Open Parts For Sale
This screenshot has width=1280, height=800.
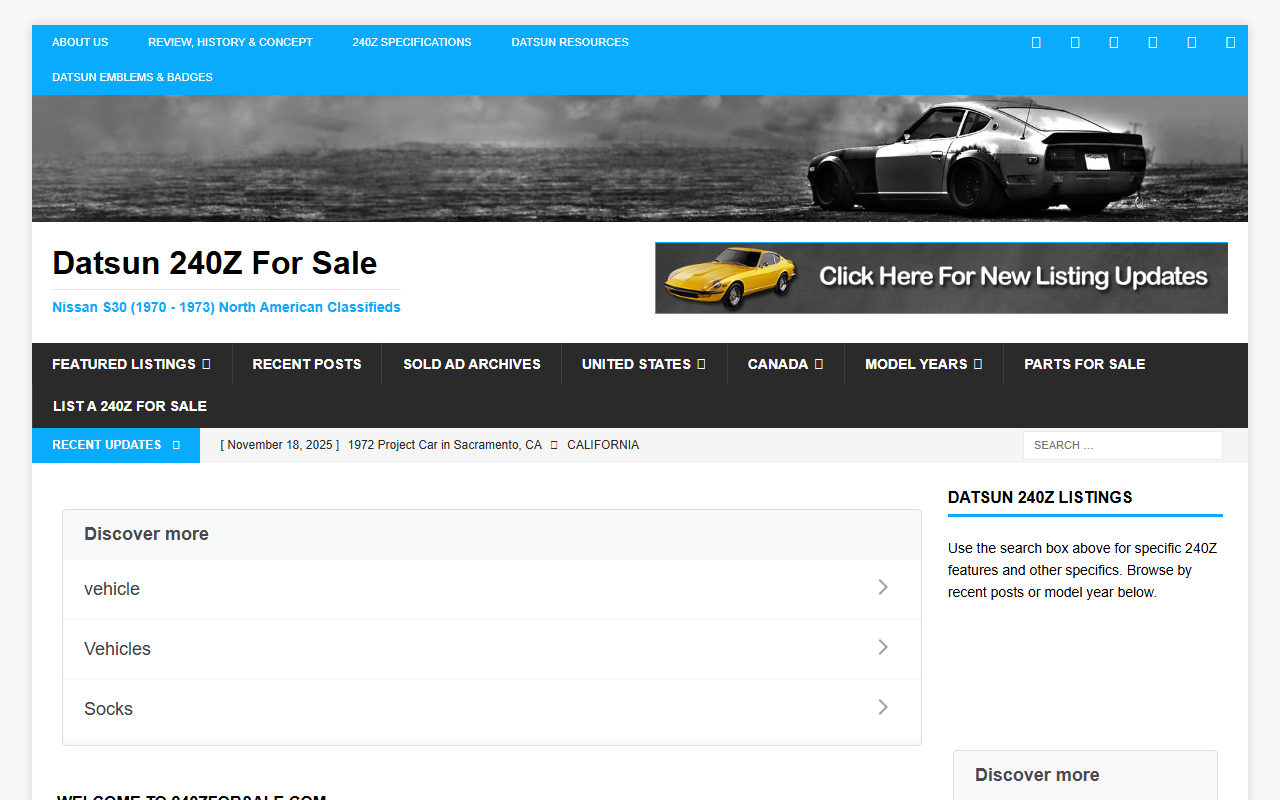1085,364
